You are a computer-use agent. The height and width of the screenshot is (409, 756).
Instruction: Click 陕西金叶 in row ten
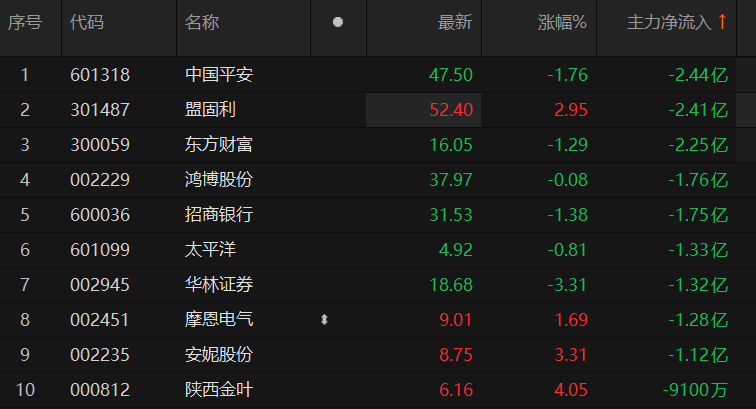[219, 389]
